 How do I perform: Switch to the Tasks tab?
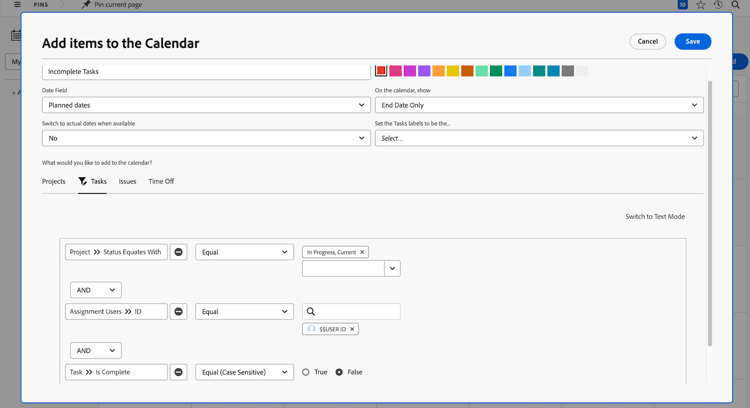[x=99, y=181]
